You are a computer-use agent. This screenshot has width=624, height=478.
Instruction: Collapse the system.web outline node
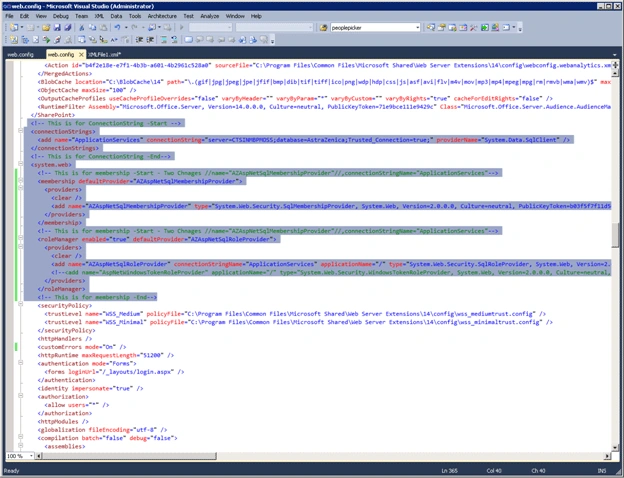pyautogui.click(x=20, y=164)
